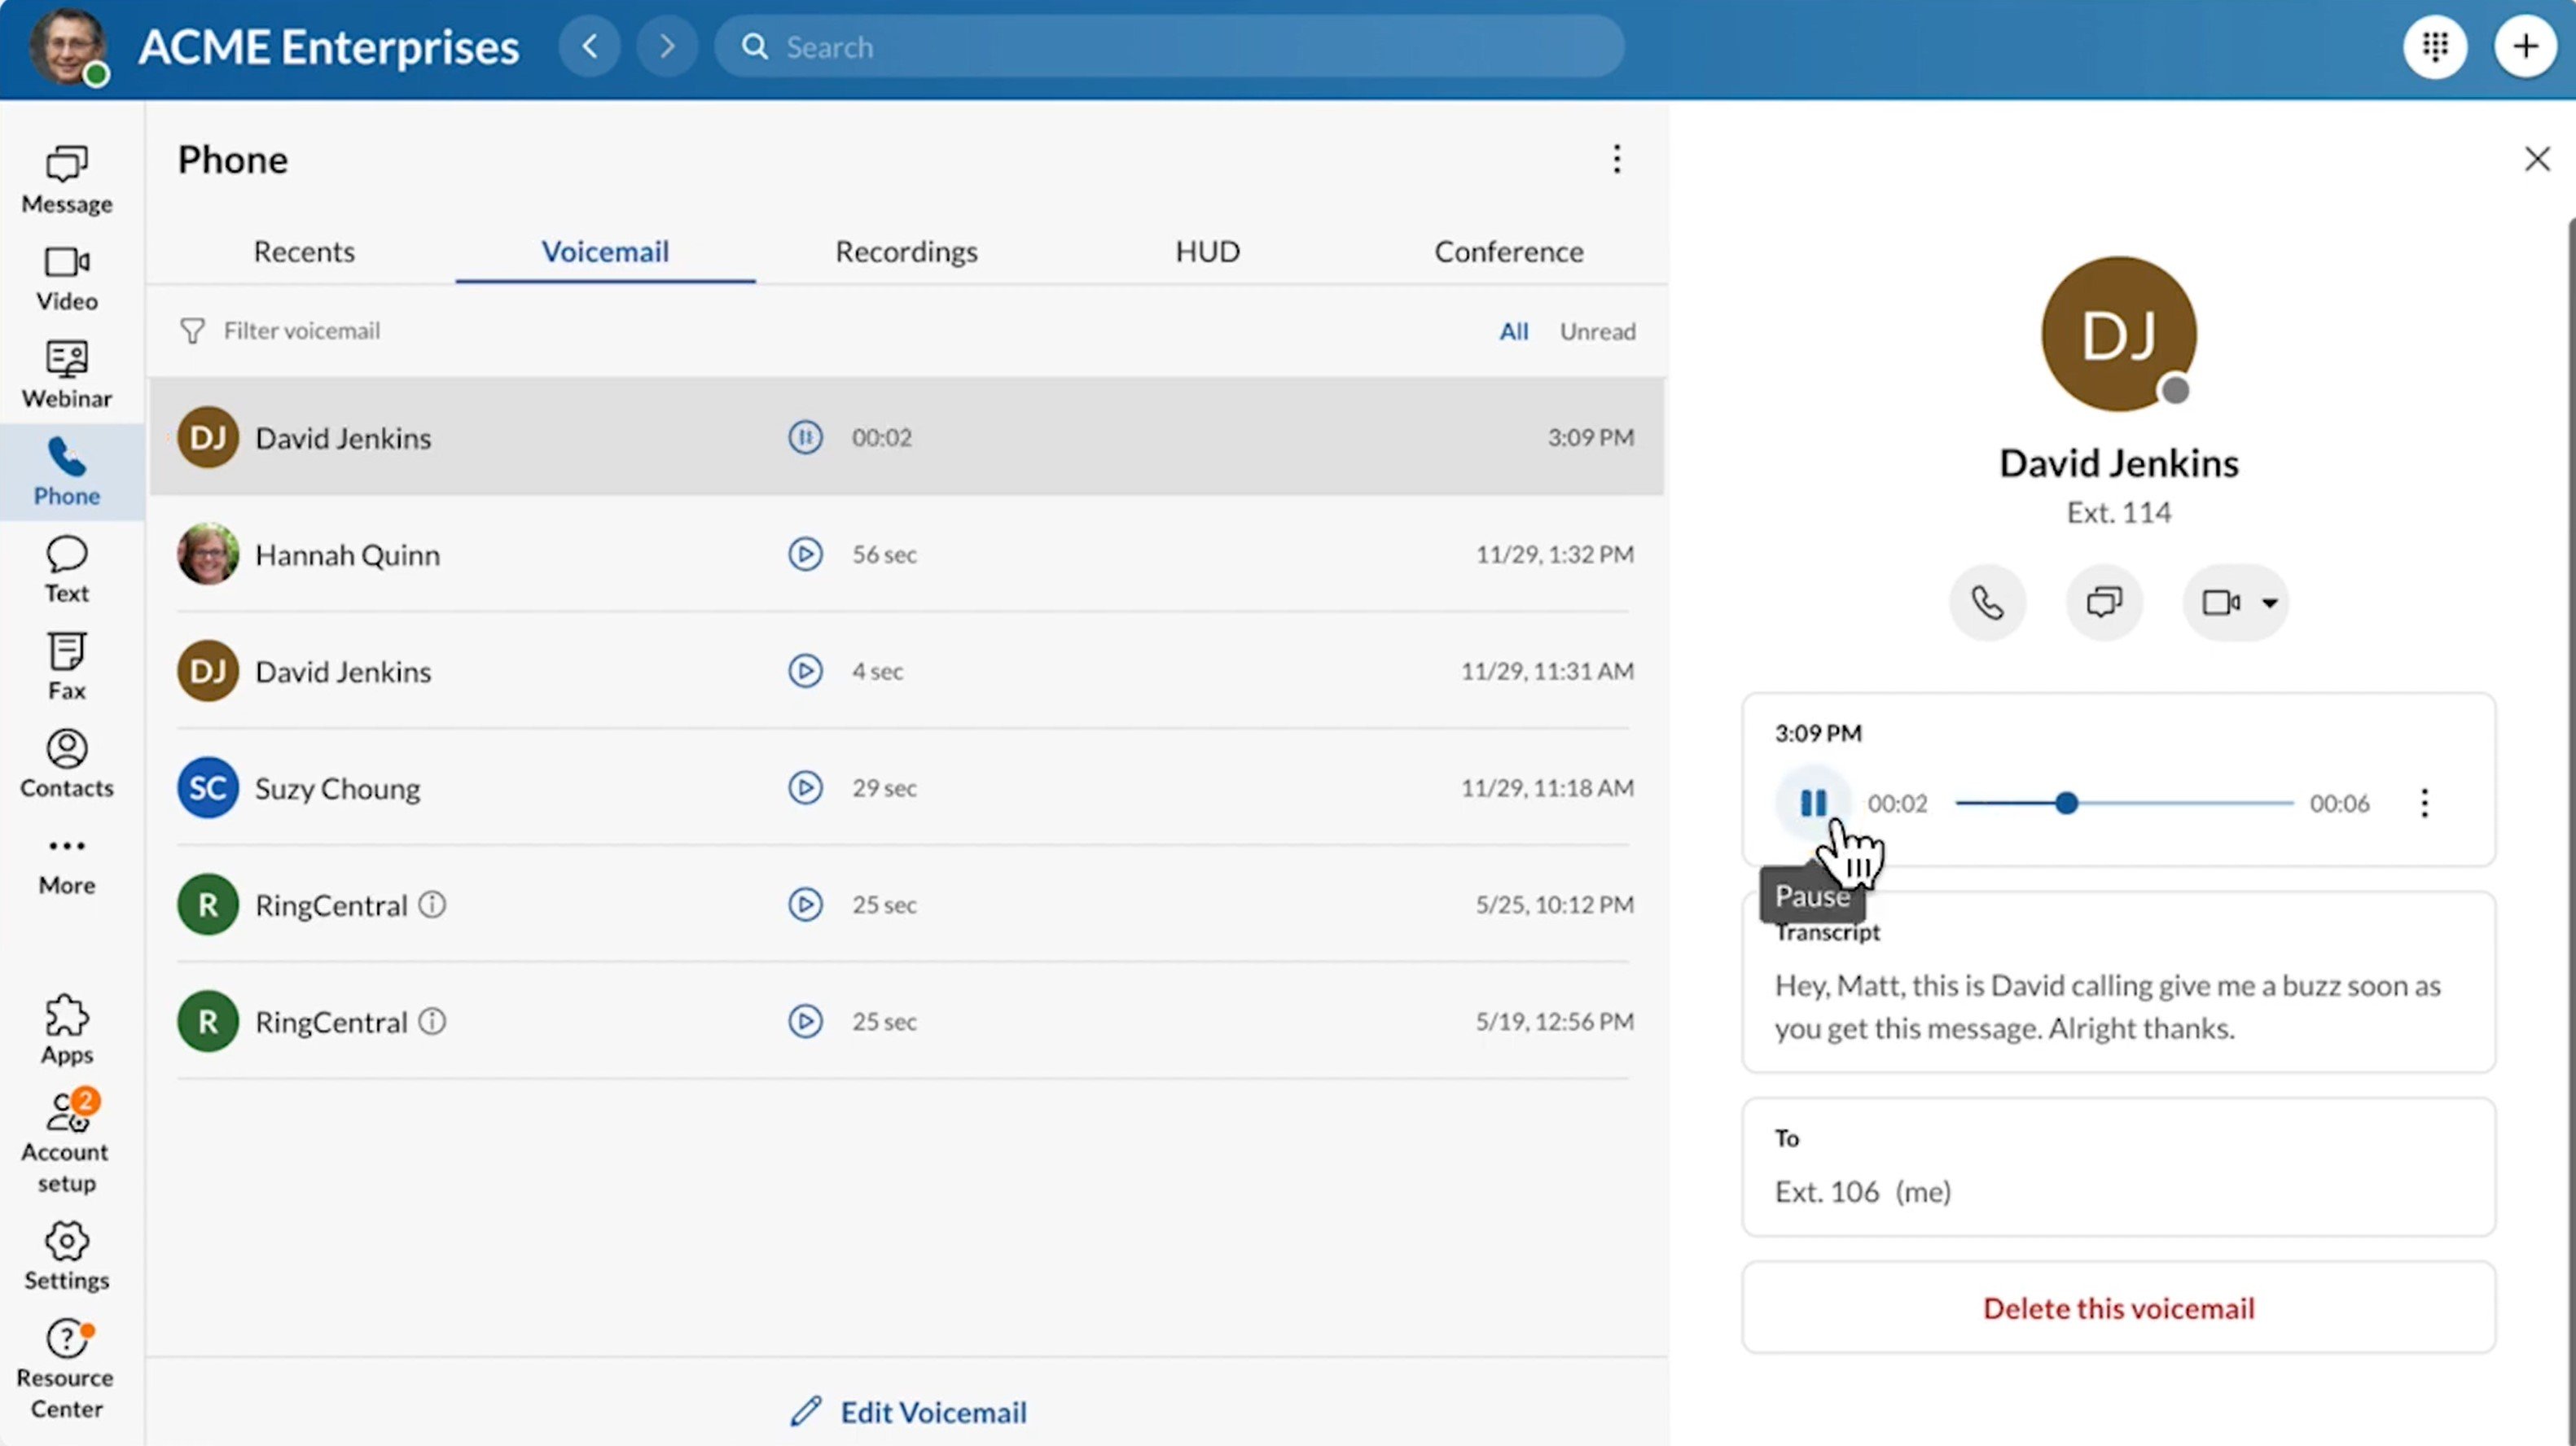Toggle All voicemails filter view
2576x1446 pixels.
click(1512, 331)
